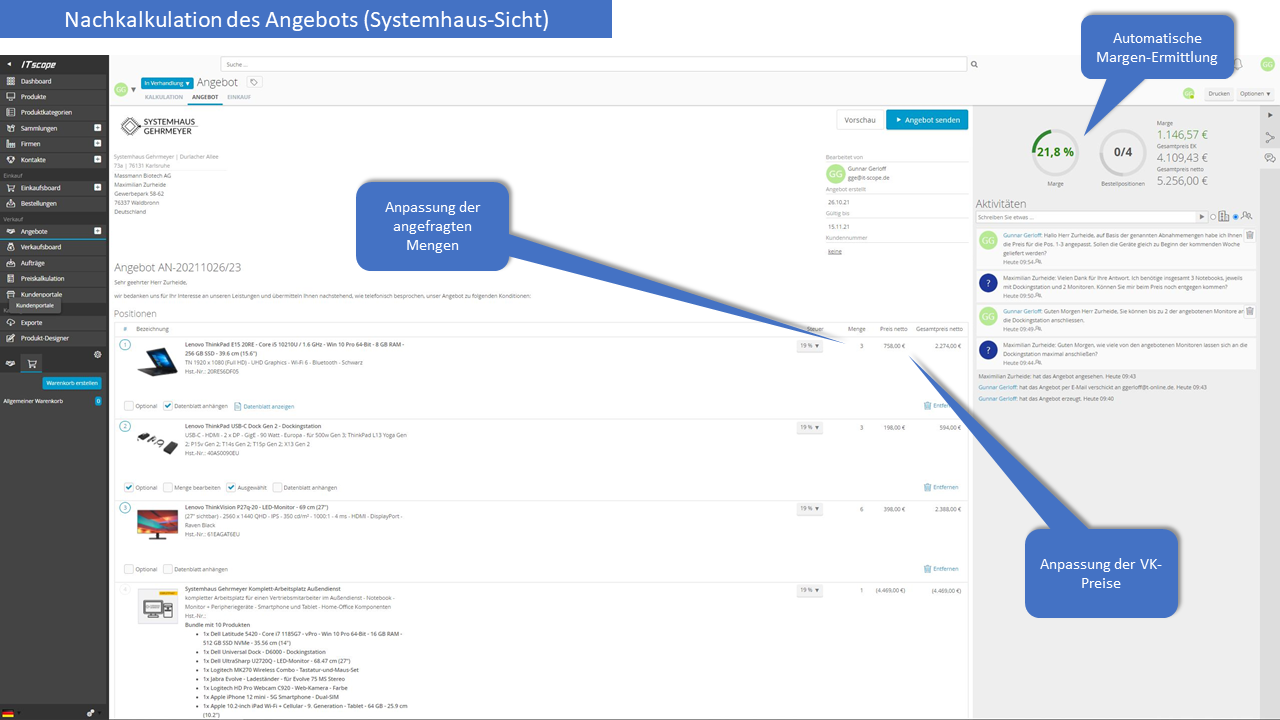Image resolution: width=1280 pixels, height=720 pixels.
Task: Click the Schreiben Sie etwas activity field
Action: [x=1090, y=216]
